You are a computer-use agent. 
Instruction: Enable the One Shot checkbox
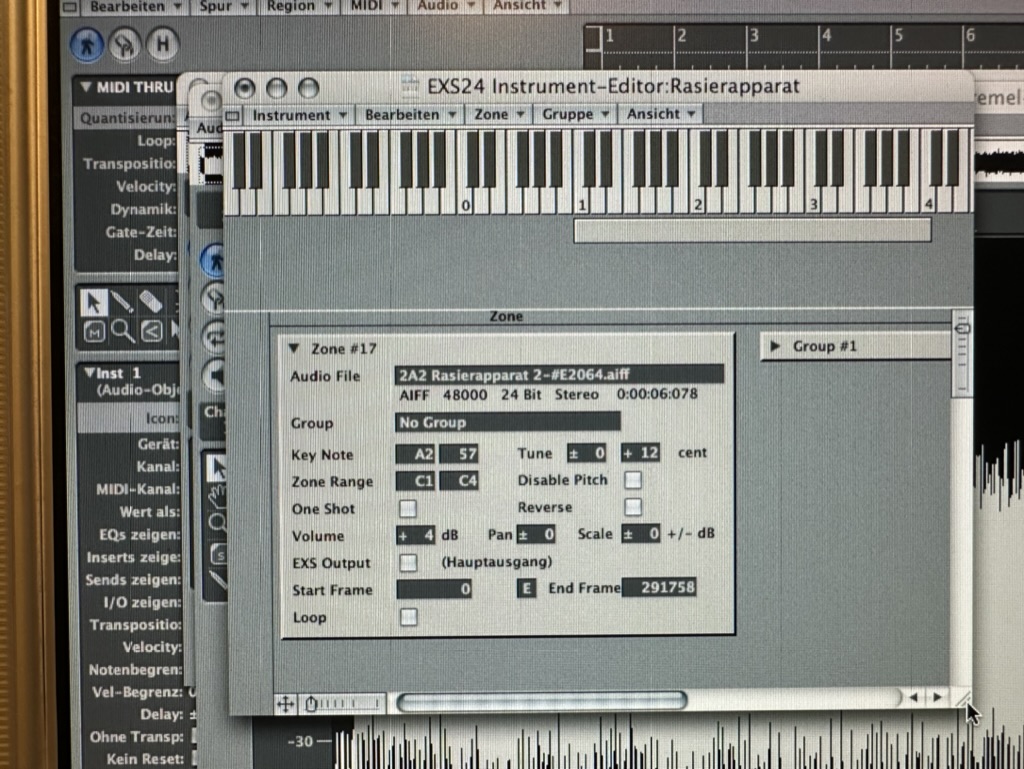[x=408, y=508]
